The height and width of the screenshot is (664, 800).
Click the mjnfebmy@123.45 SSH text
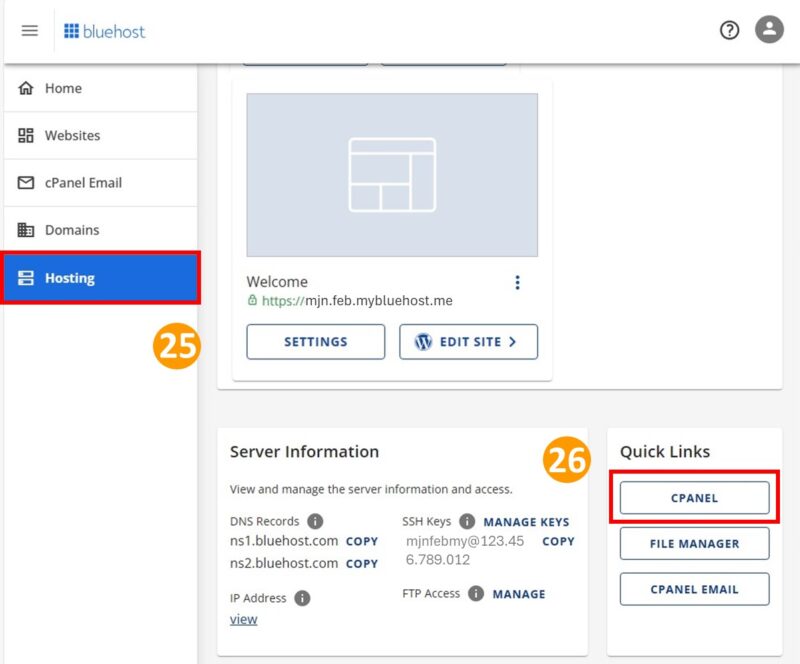pyautogui.click(x=465, y=541)
